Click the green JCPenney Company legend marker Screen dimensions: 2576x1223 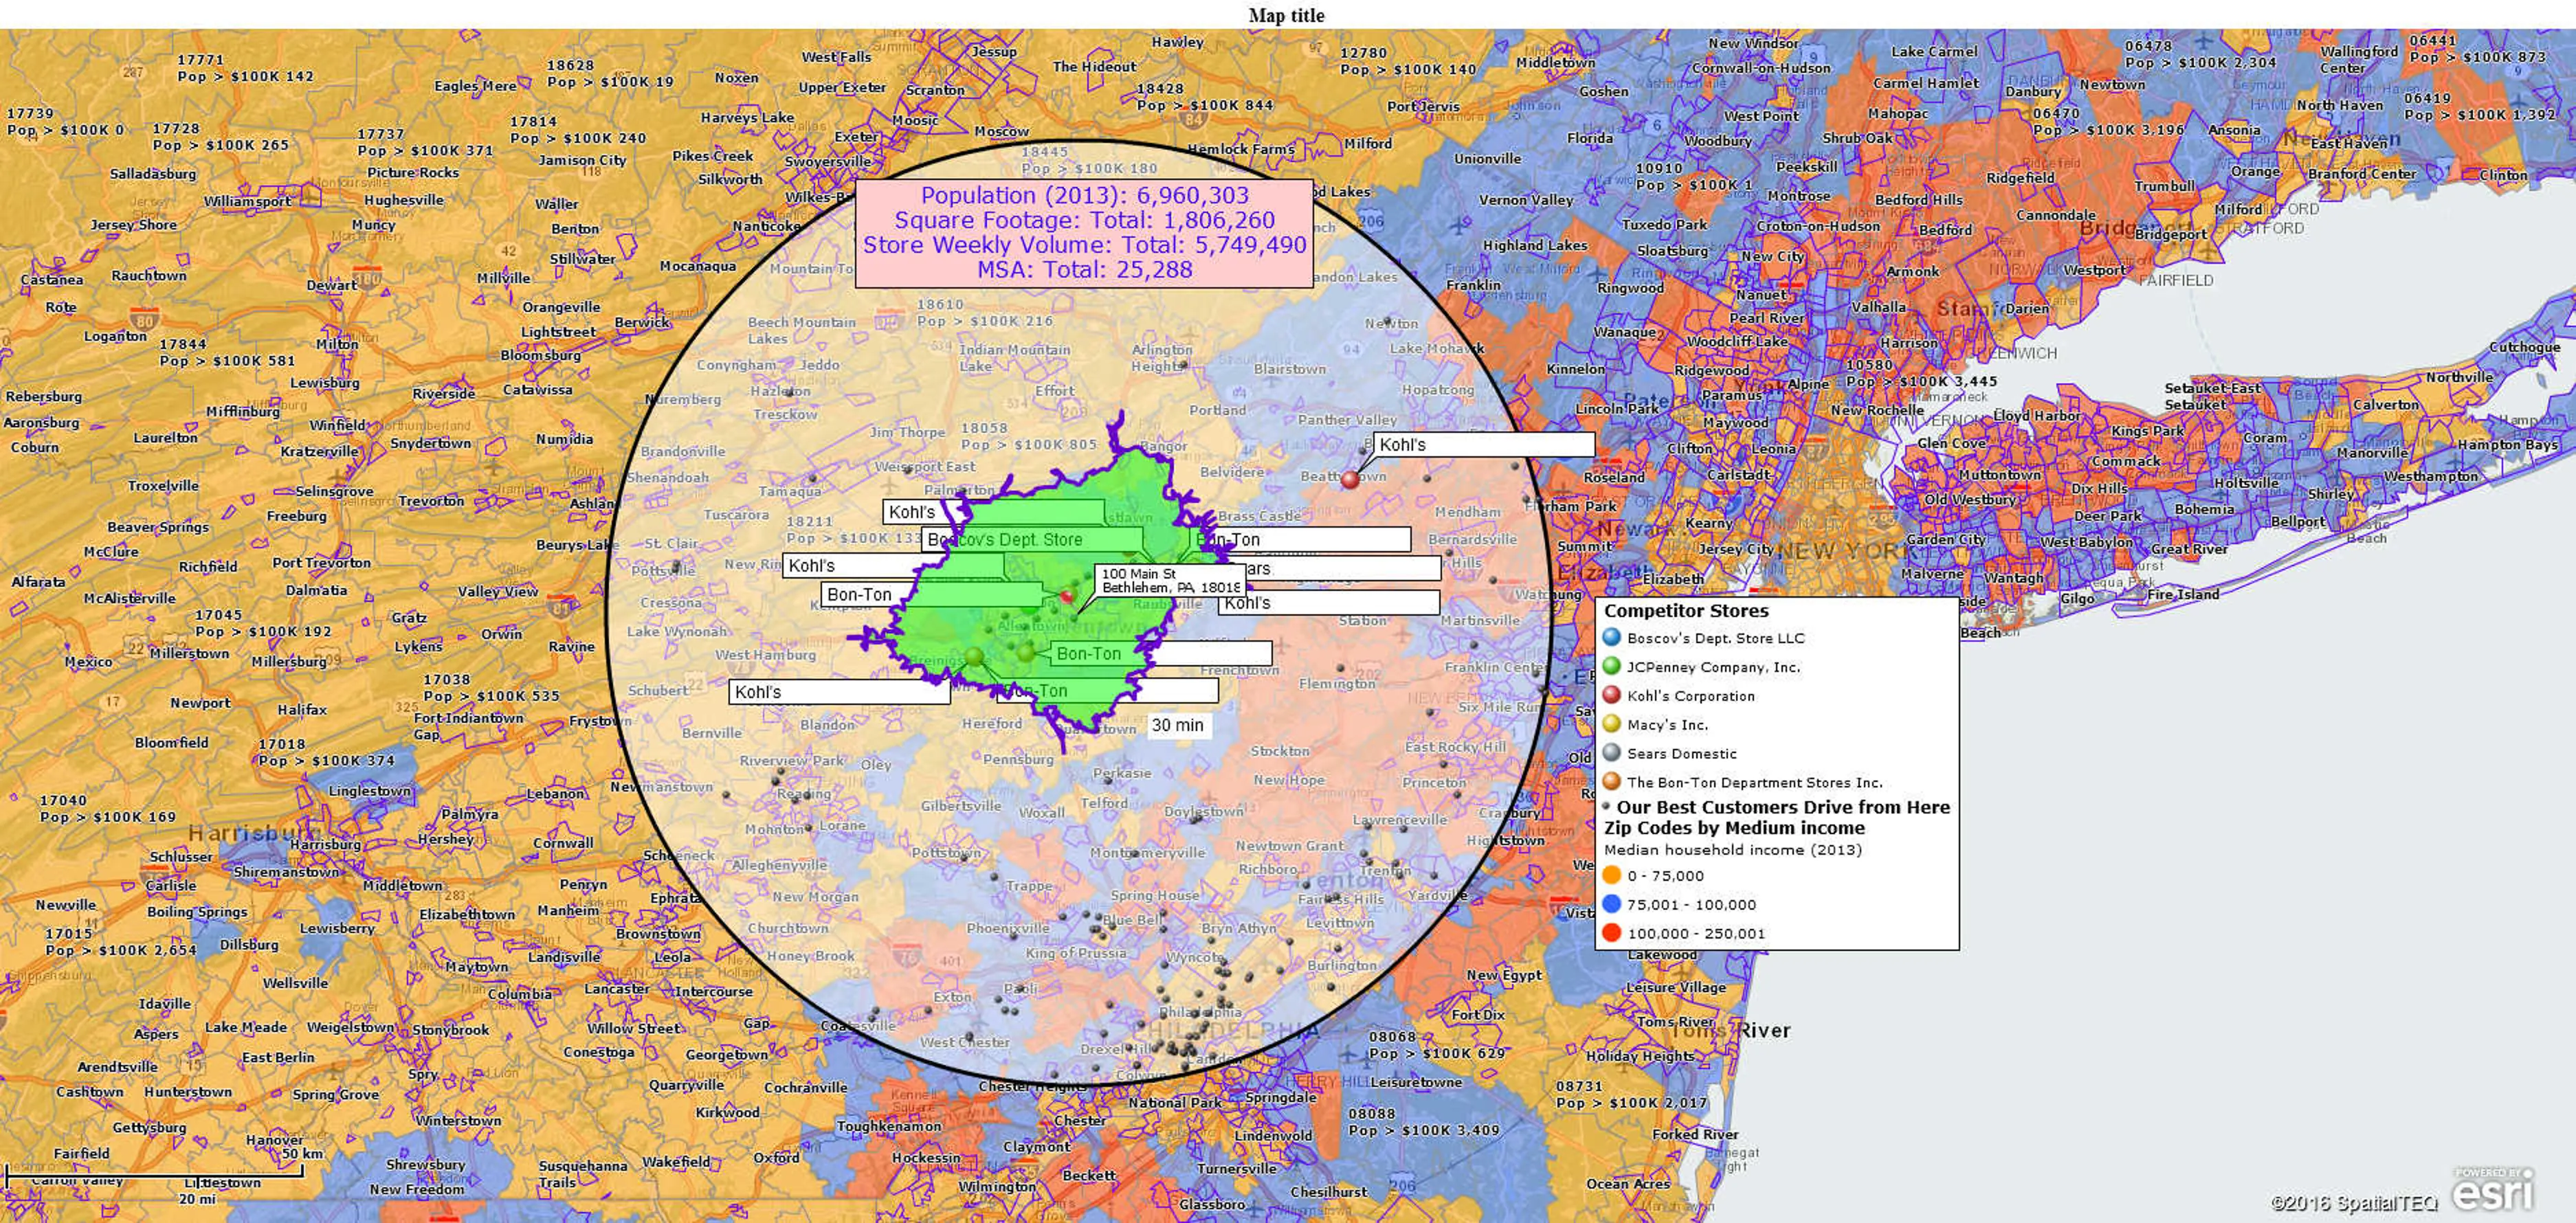[1611, 666]
